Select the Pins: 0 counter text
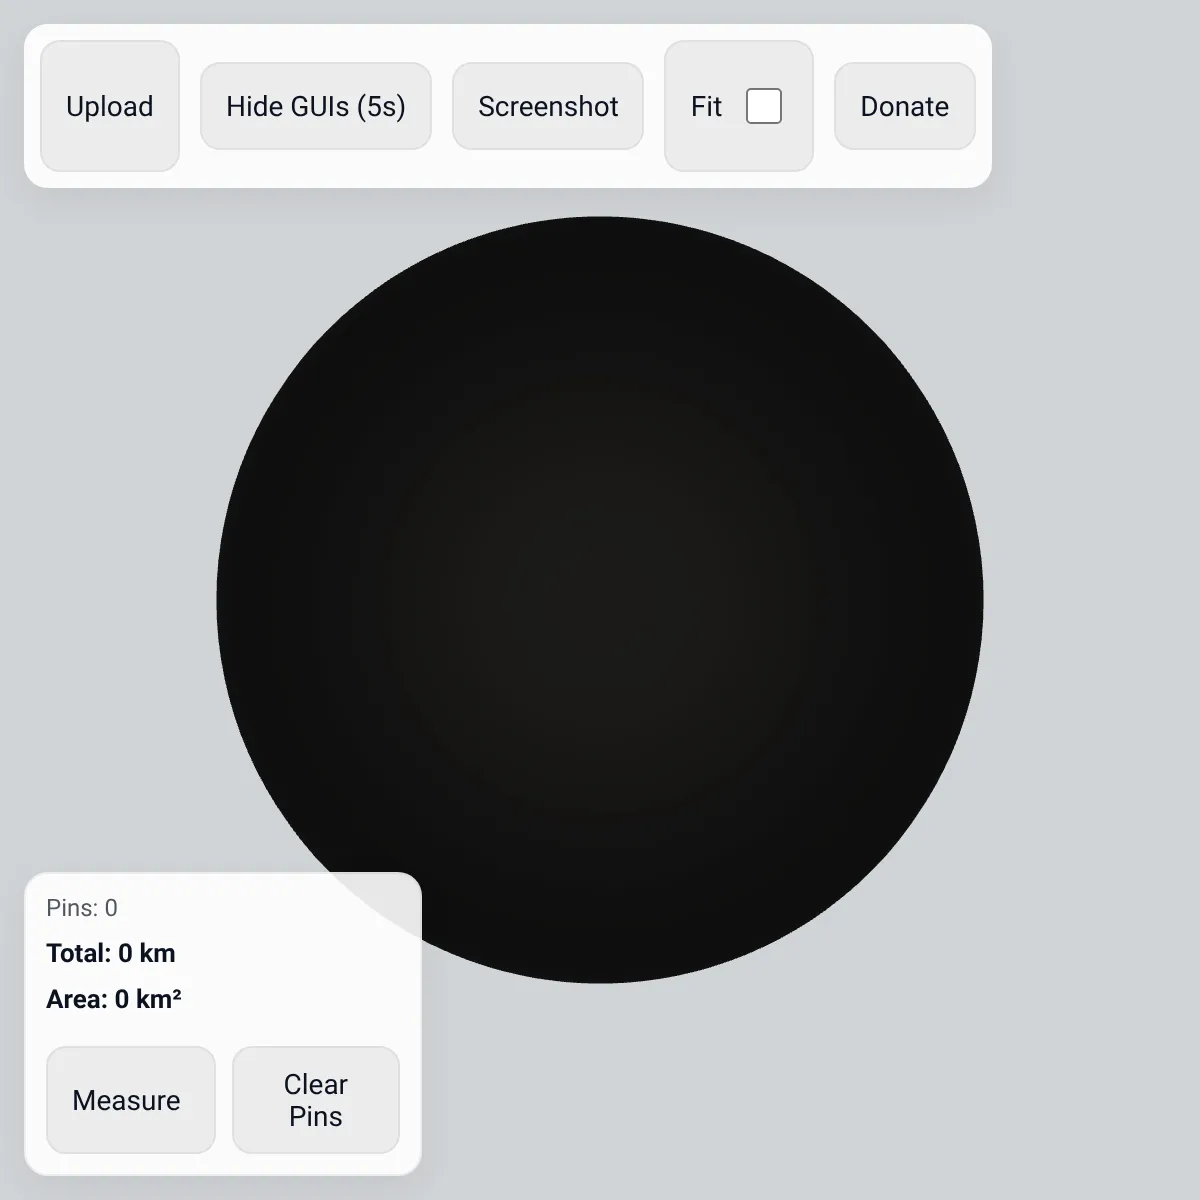The image size is (1200, 1200). tap(82, 908)
